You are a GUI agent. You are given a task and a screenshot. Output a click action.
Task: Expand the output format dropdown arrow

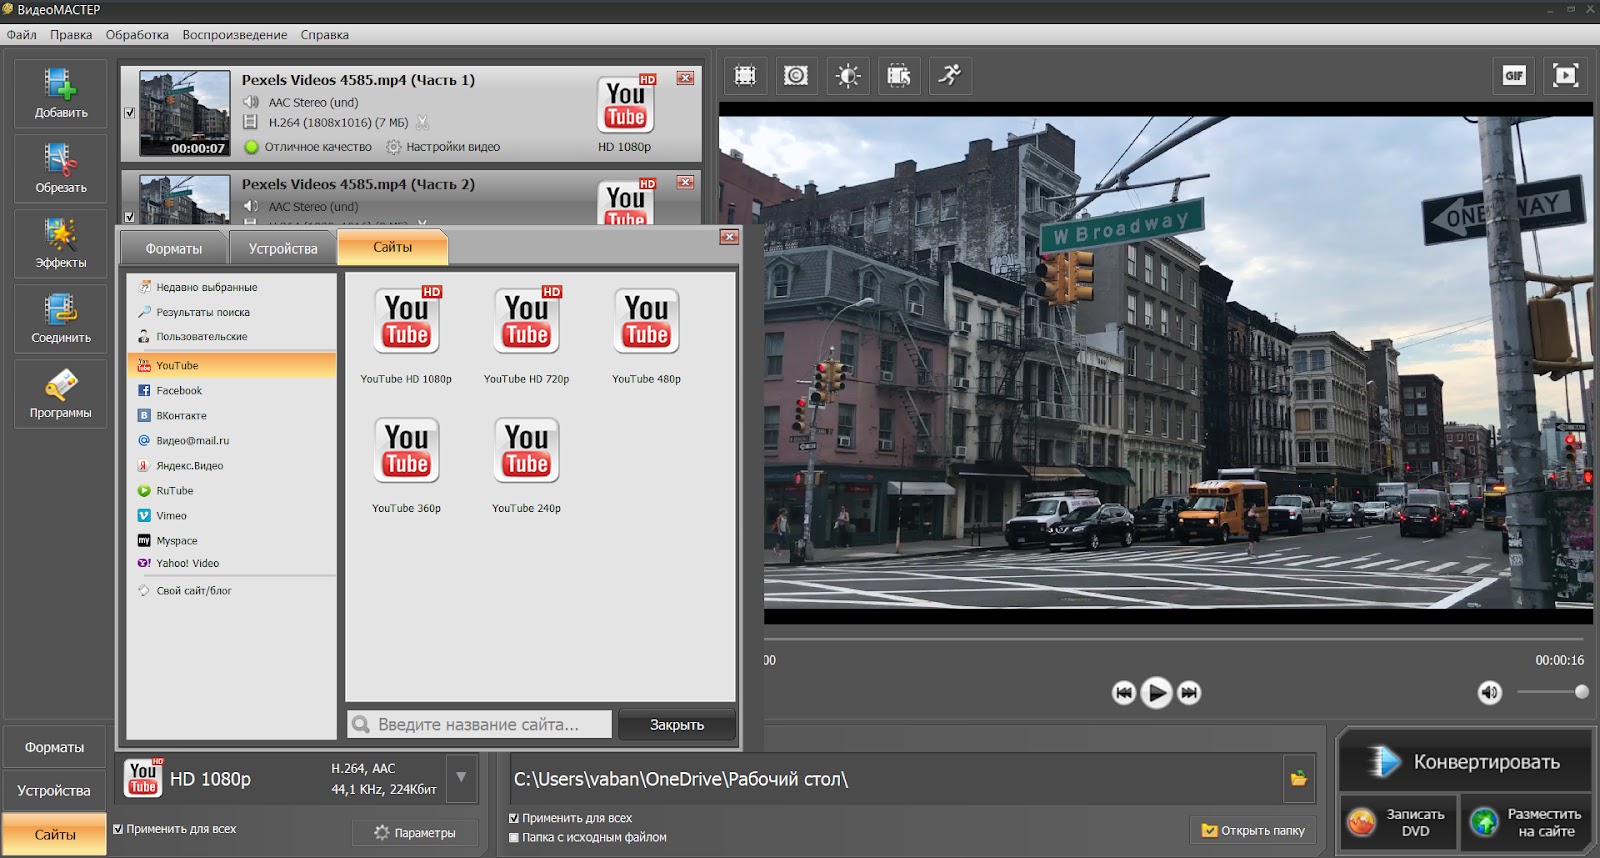[461, 777]
